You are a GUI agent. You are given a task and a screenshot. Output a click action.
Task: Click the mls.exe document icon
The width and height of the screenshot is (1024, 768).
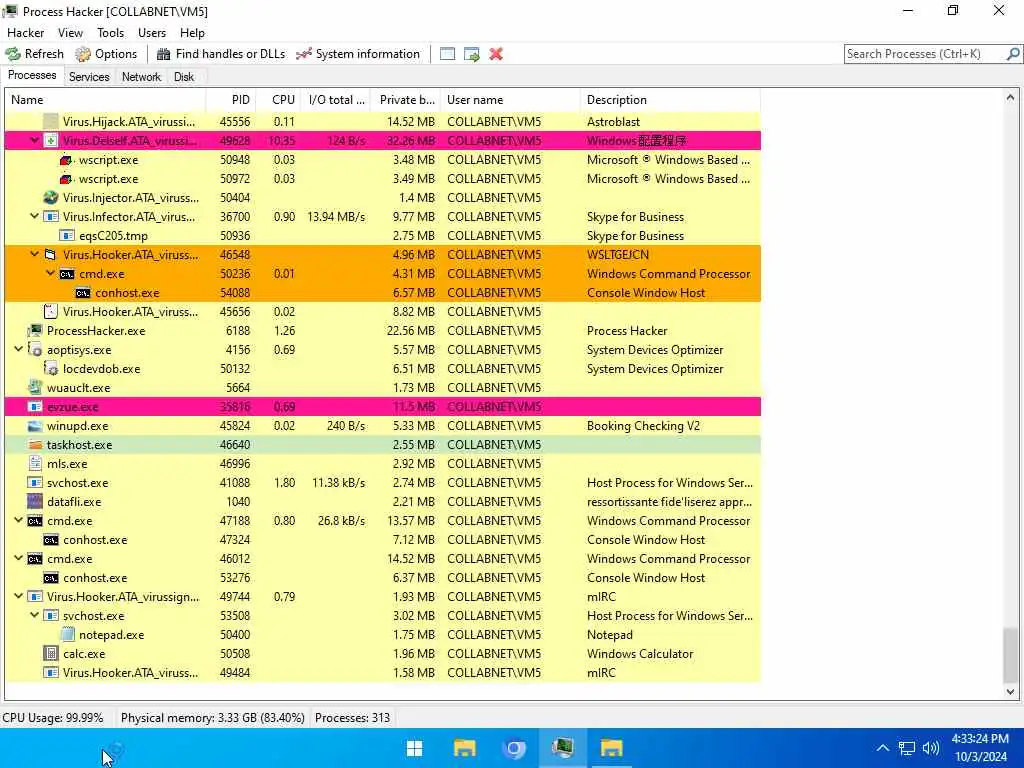(35, 464)
